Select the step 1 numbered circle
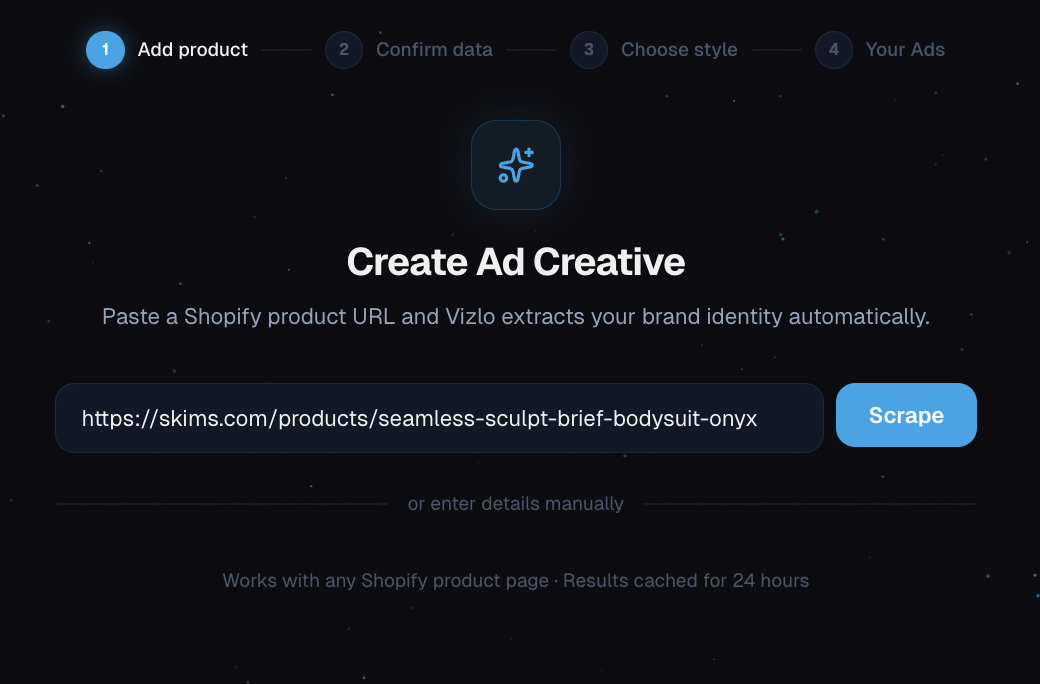 (x=105, y=50)
